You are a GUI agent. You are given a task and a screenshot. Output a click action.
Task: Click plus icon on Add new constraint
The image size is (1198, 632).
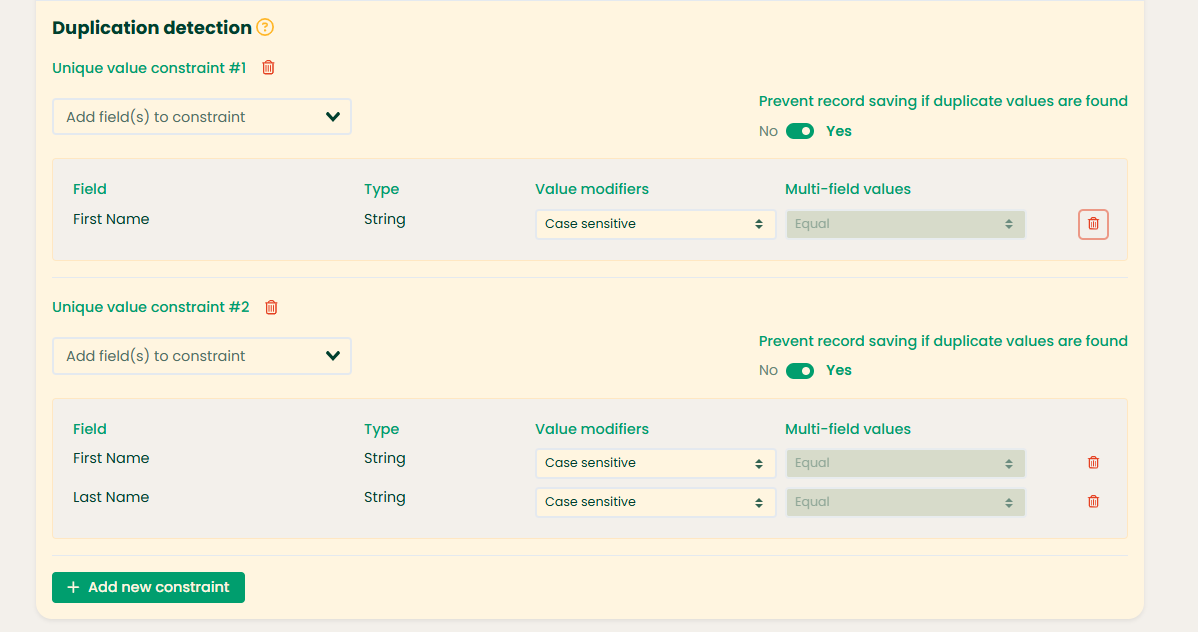coord(73,587)
